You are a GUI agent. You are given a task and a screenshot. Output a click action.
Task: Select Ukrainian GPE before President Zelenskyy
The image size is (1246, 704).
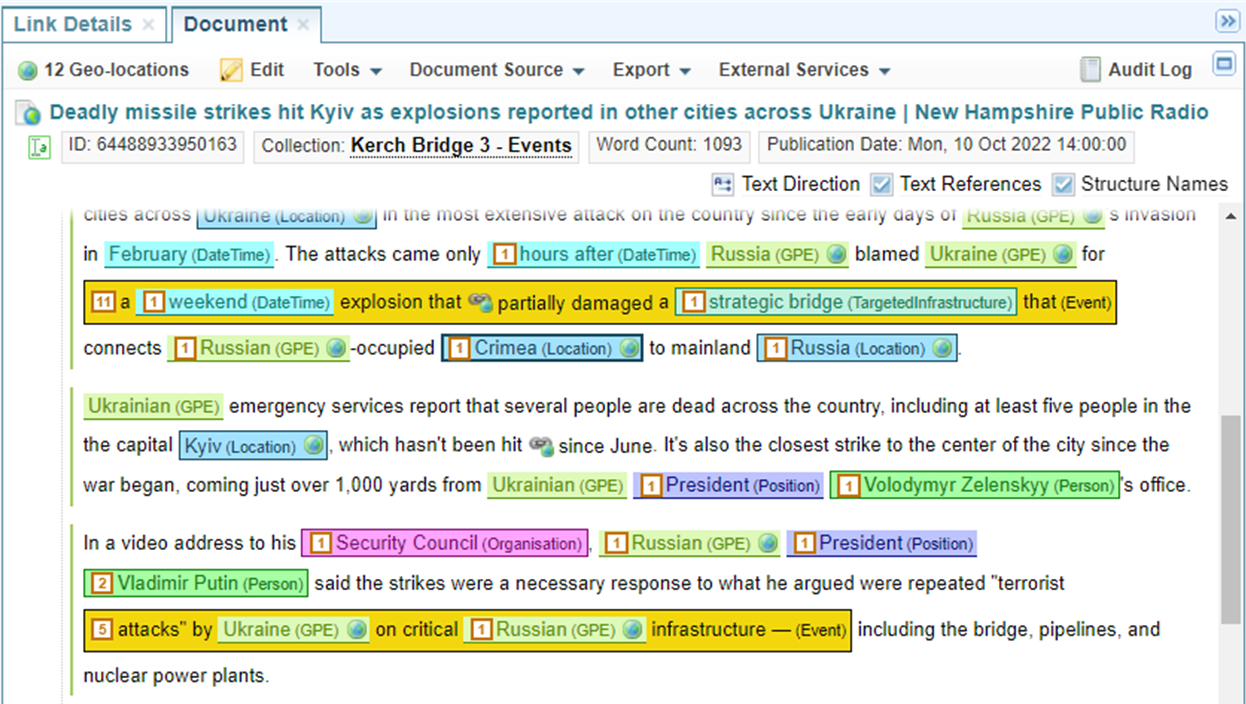pos(557,486)
